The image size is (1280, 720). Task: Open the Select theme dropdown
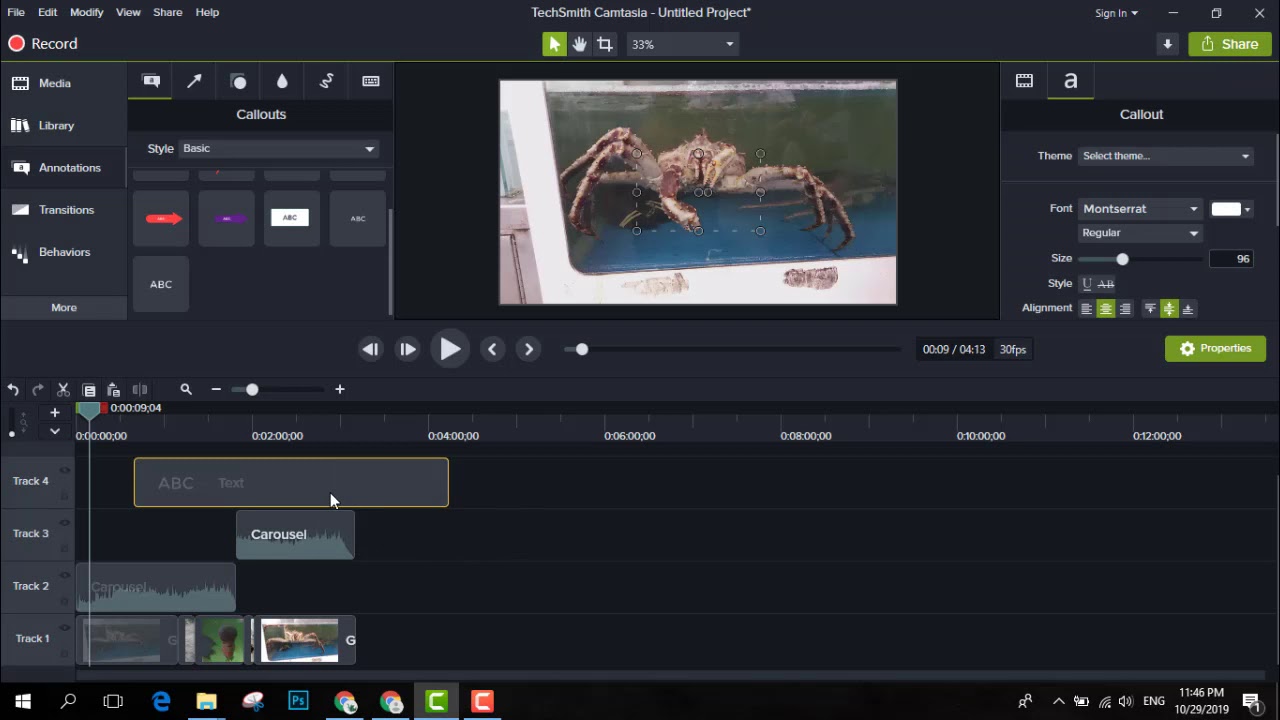[1165, 156]
